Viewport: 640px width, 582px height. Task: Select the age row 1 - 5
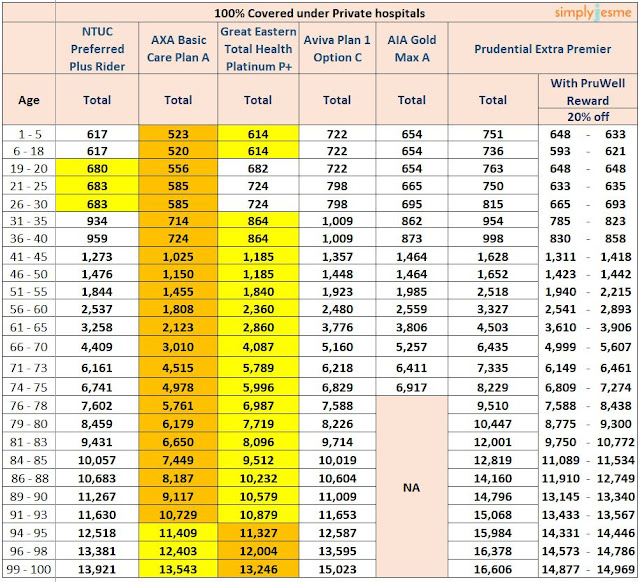coord(30,134)
